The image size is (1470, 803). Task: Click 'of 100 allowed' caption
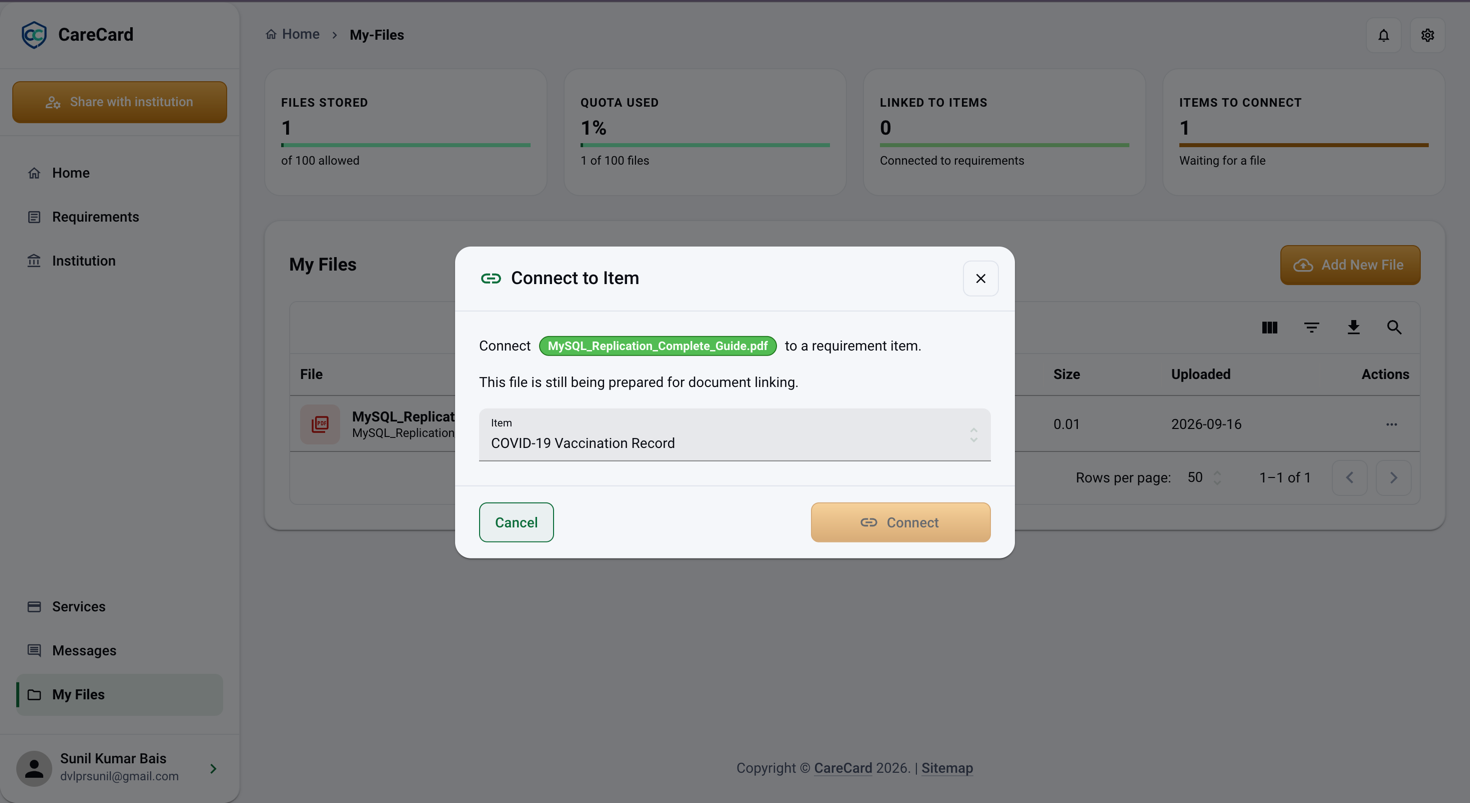click(x=320, y=161)
